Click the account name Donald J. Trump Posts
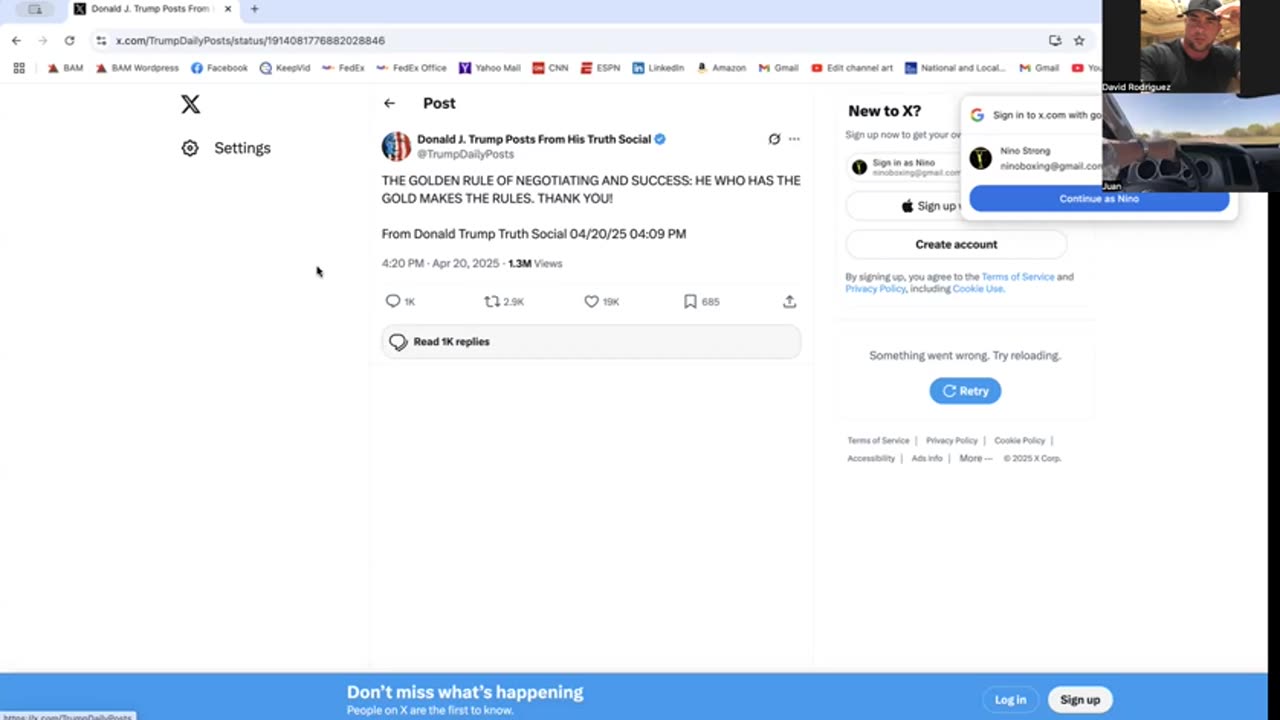Screen dimensions: 1280x720 534,139
